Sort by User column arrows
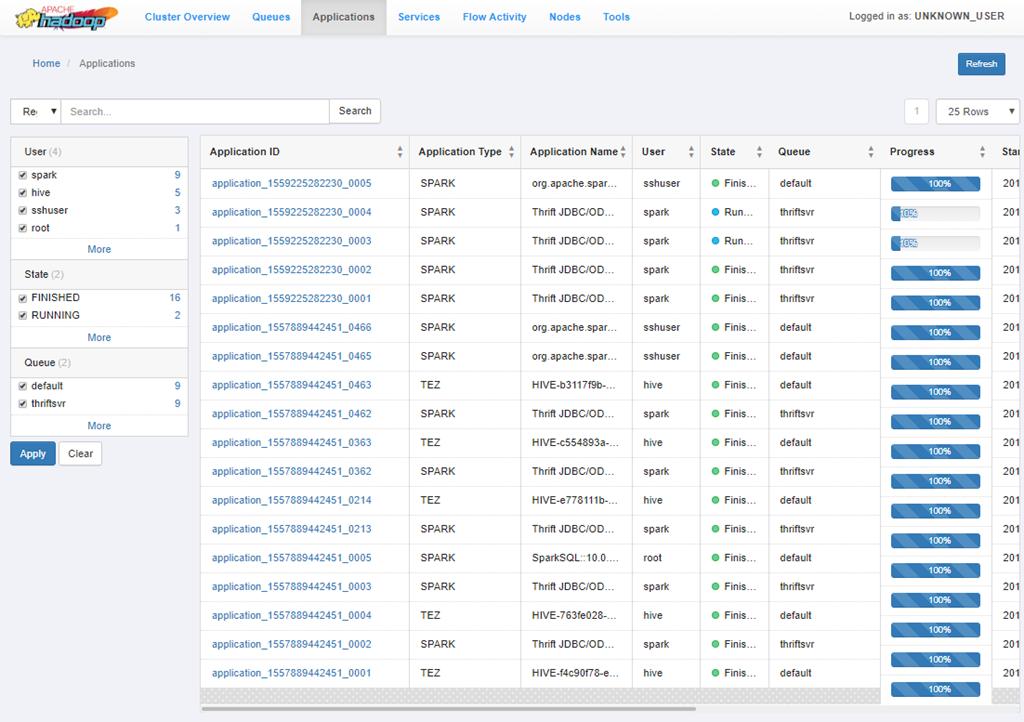1024x722 pixels. (691, 152)
